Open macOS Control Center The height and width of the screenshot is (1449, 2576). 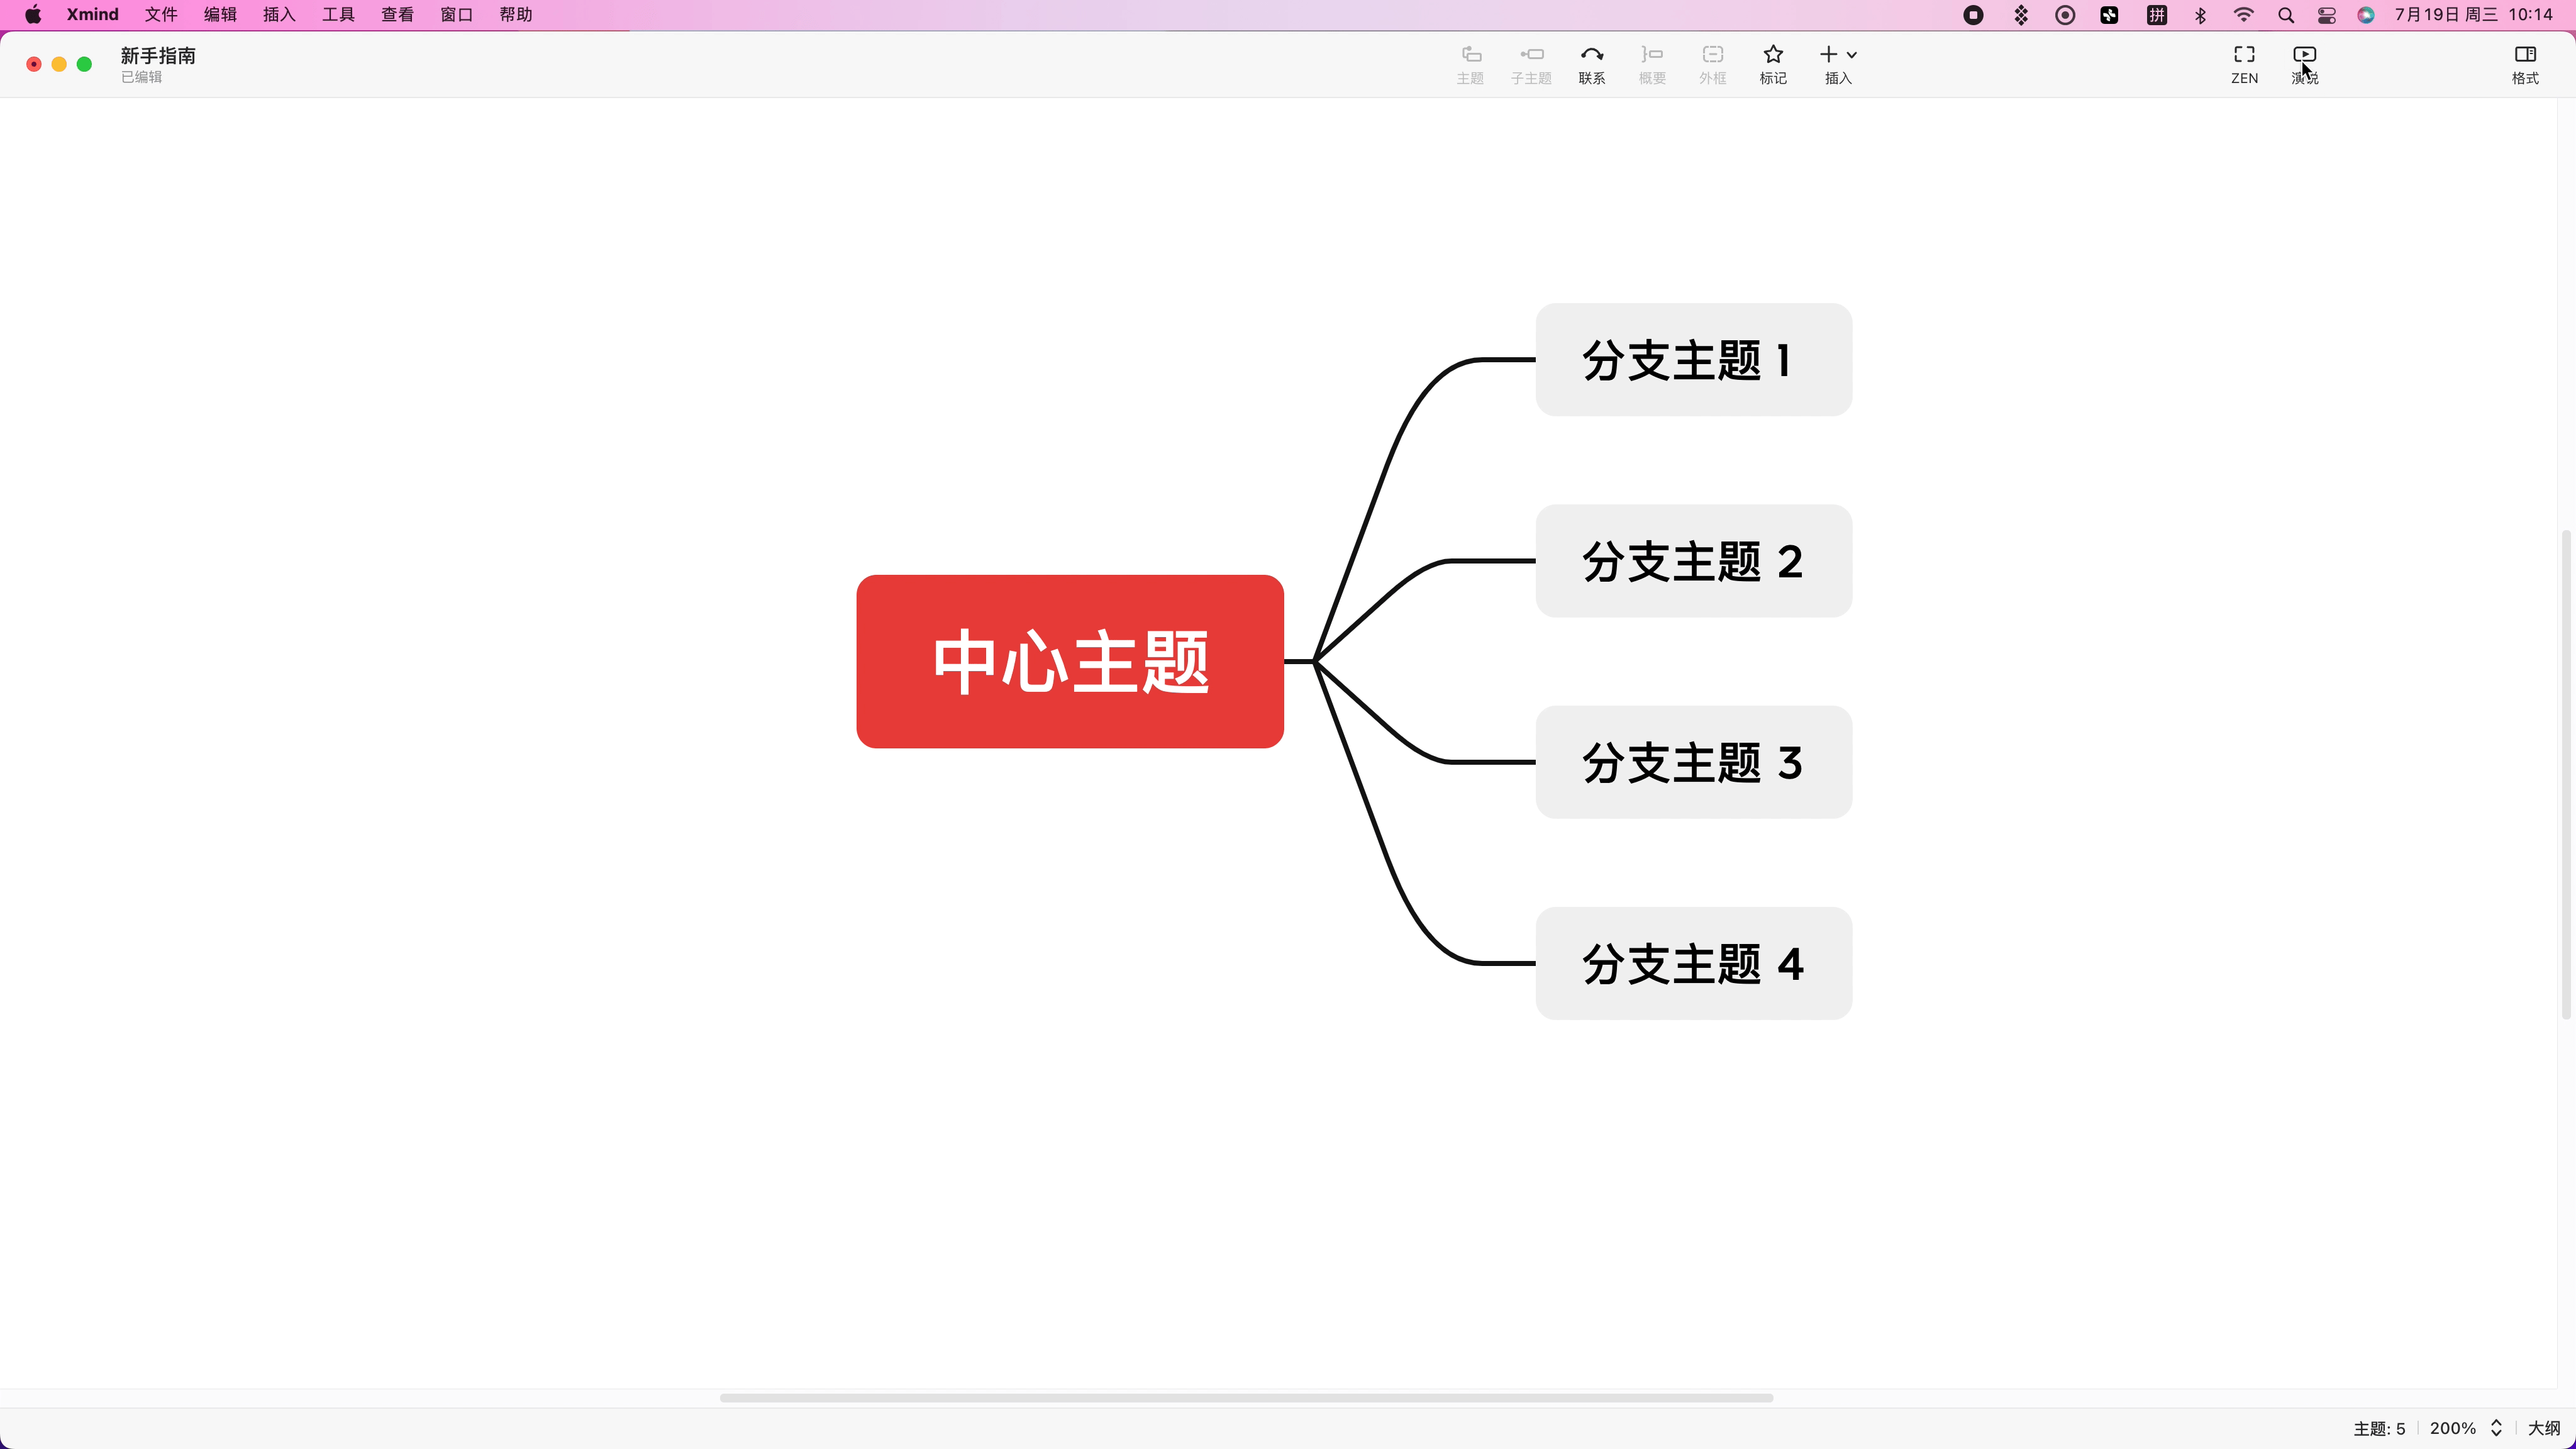tap(2327, 14)
